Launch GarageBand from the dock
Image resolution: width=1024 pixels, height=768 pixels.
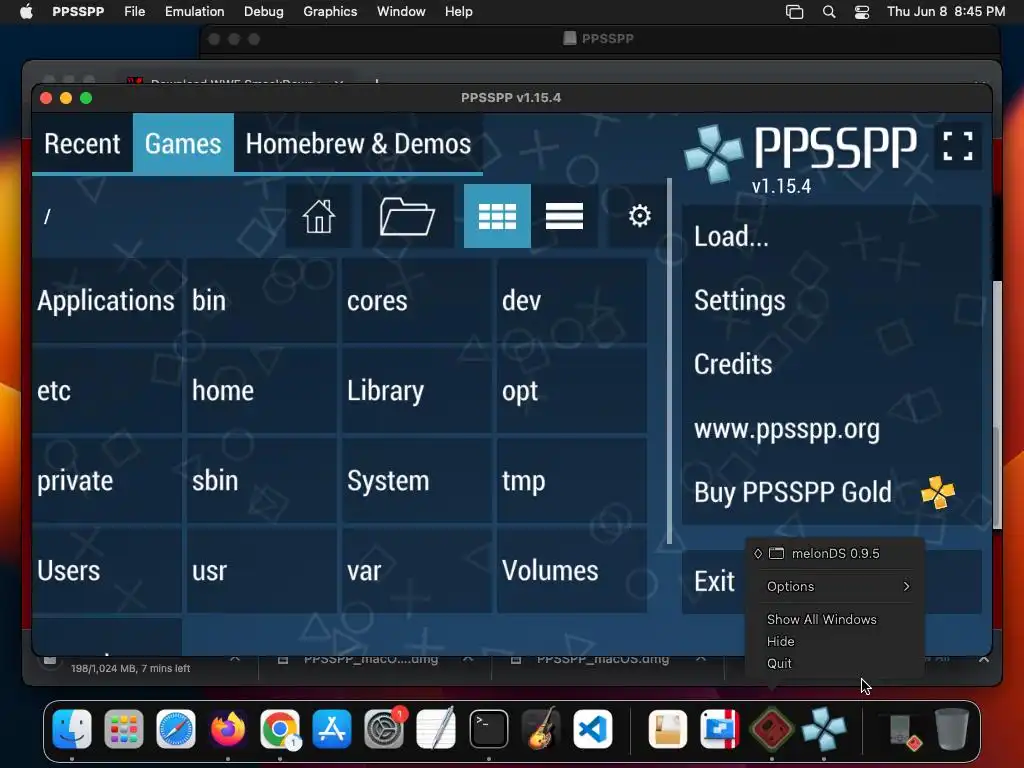pos(541,728)
